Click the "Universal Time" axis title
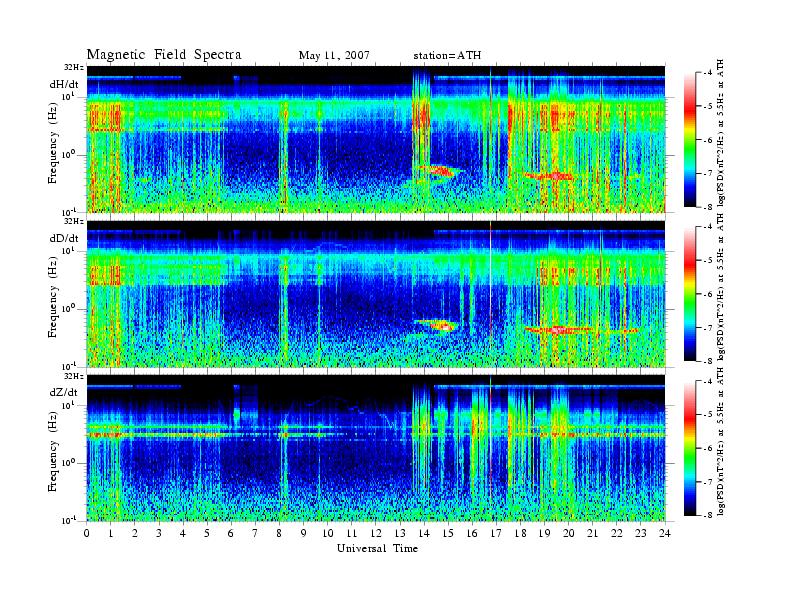Viewport: 792px width, 612px height. point(377,548)
